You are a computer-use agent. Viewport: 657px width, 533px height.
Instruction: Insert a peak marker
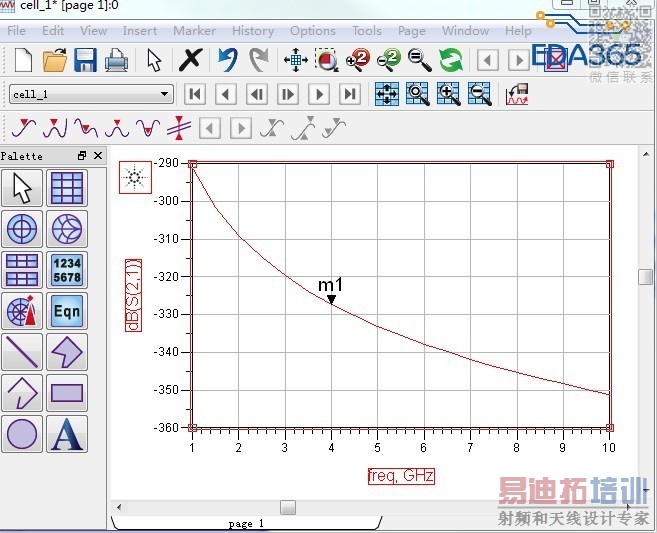(54, 128)
